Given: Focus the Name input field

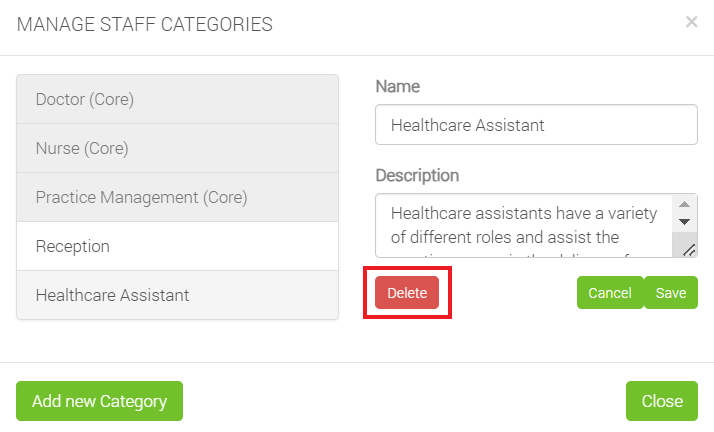Looking at the screenshot, I should 535,125.
